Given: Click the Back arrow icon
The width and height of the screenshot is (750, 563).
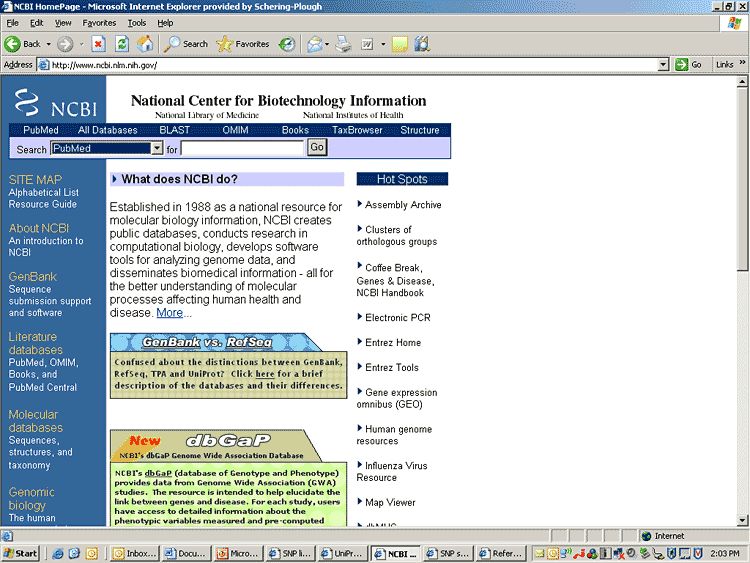Looking at the screenshot, I should click(12, 44).
